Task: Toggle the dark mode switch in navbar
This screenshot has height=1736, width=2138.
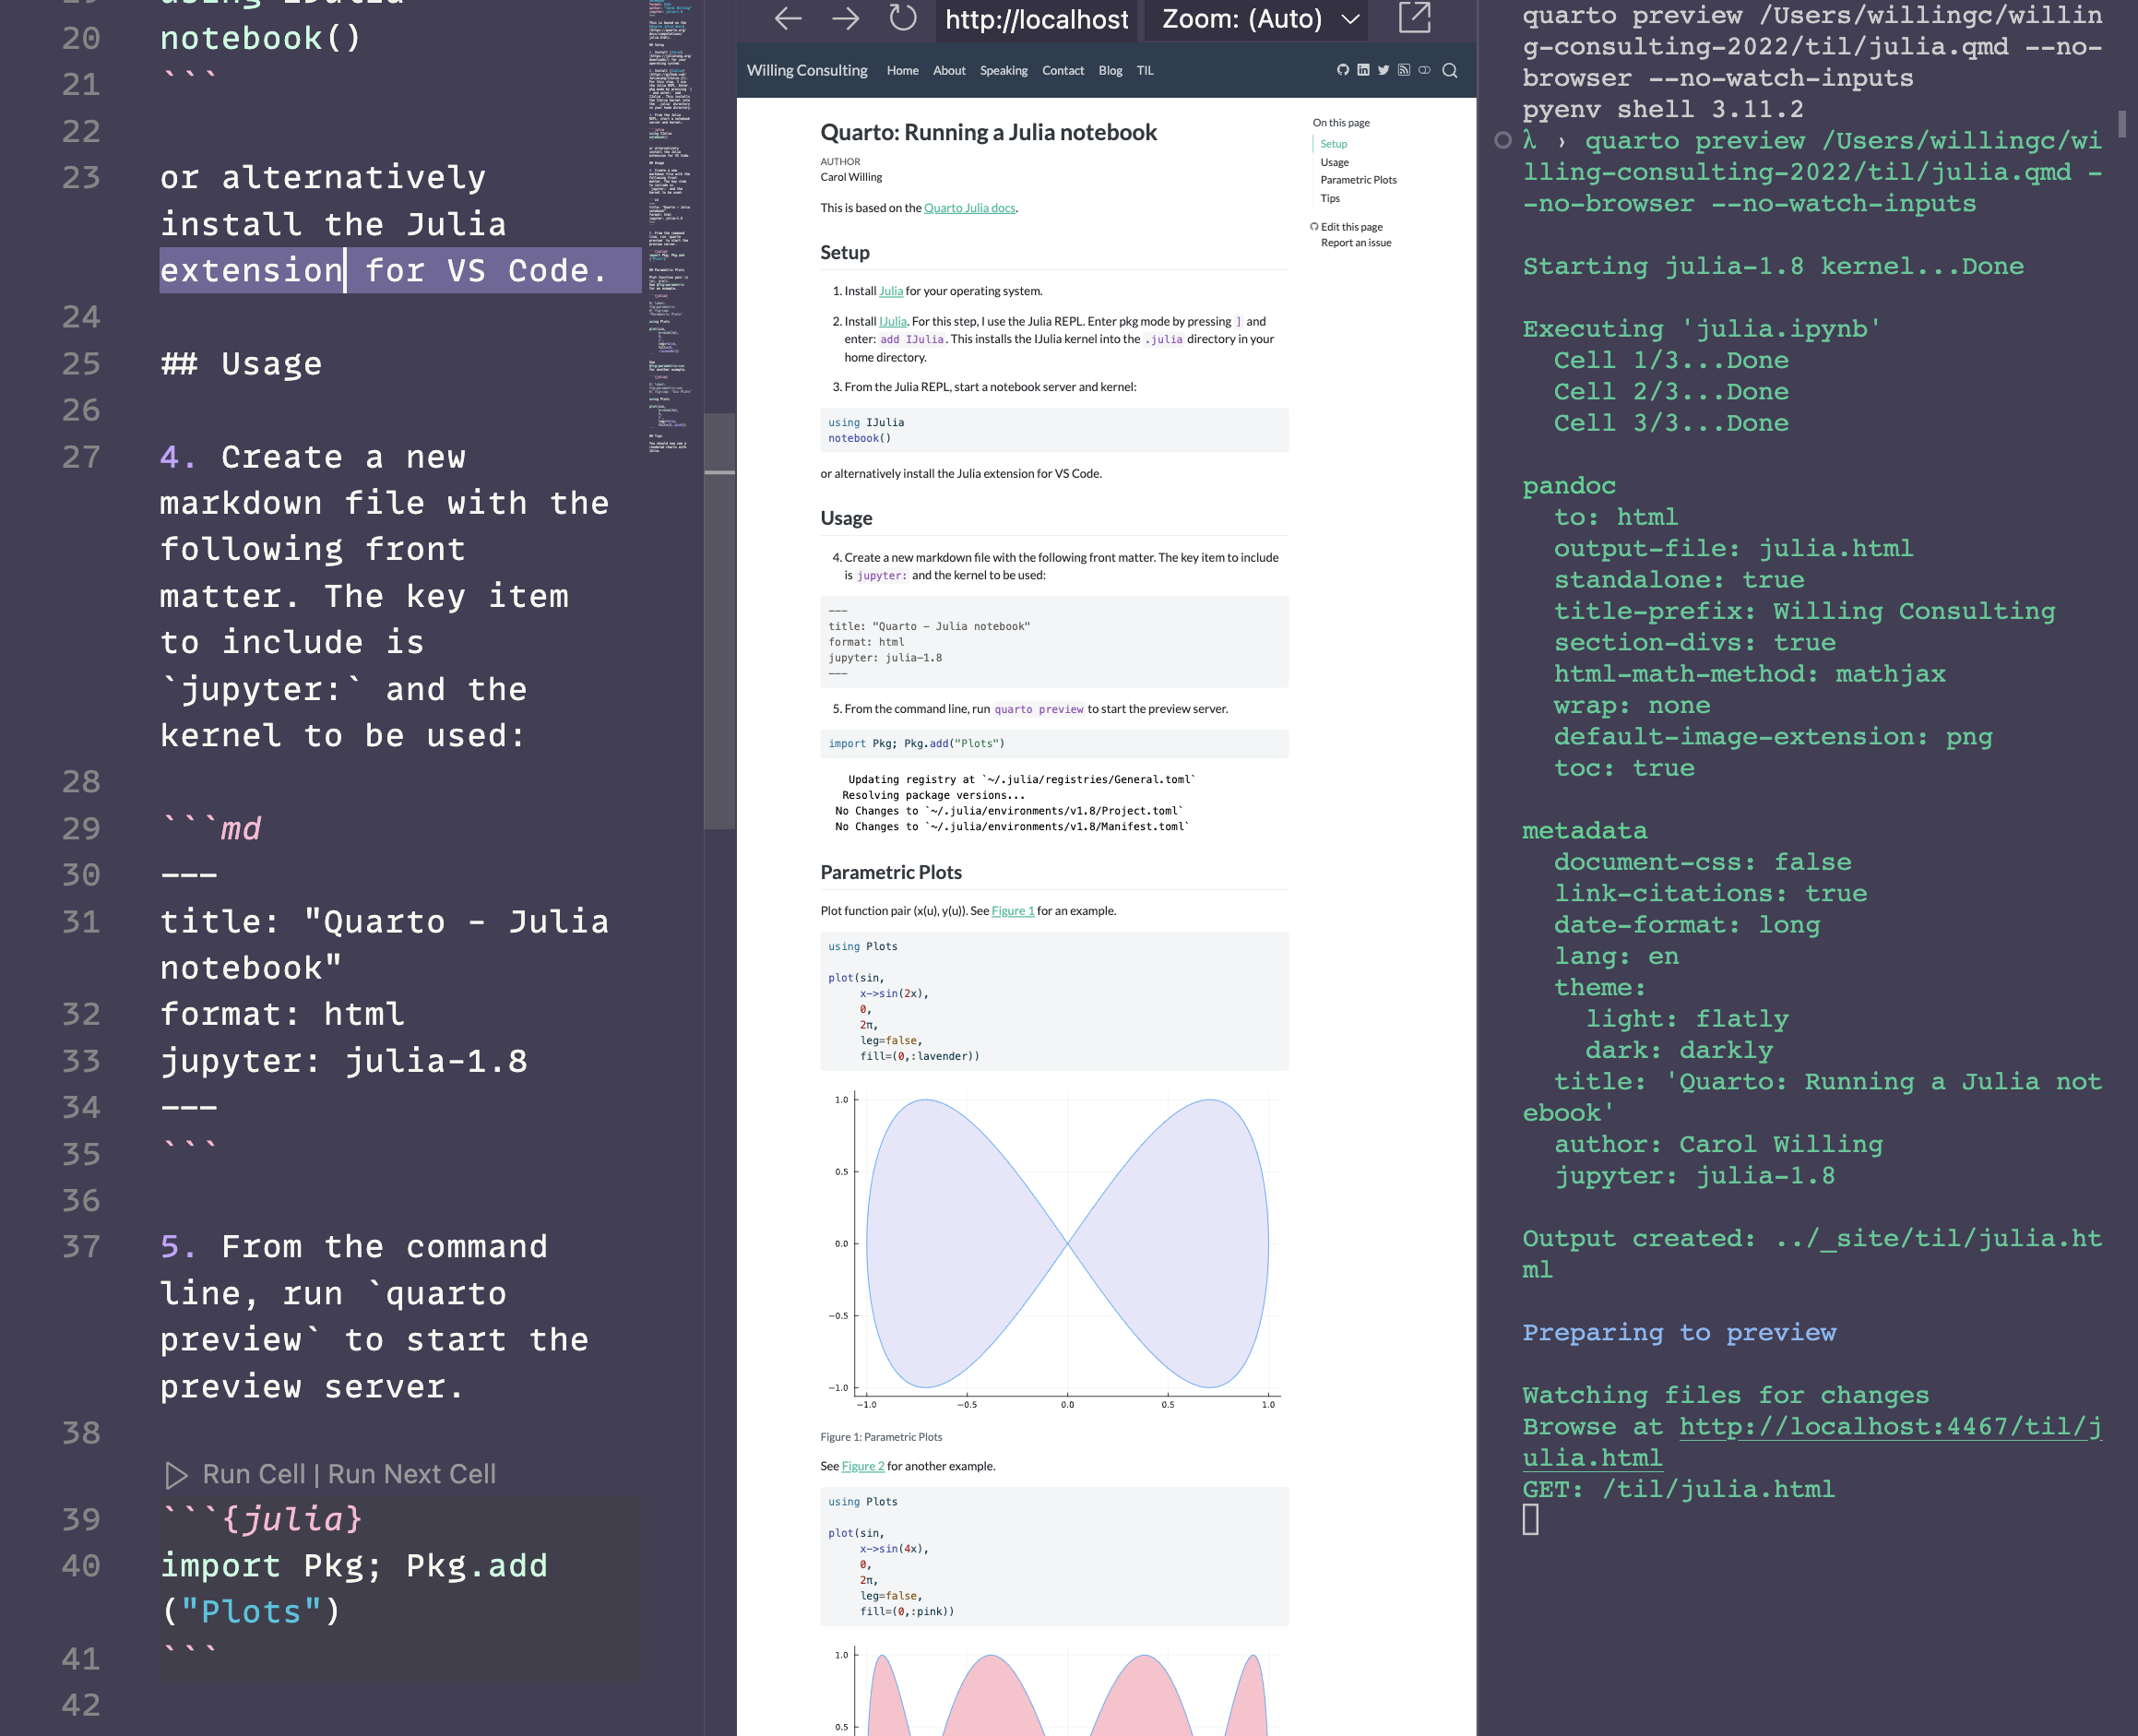Action: pos(1424,70)
